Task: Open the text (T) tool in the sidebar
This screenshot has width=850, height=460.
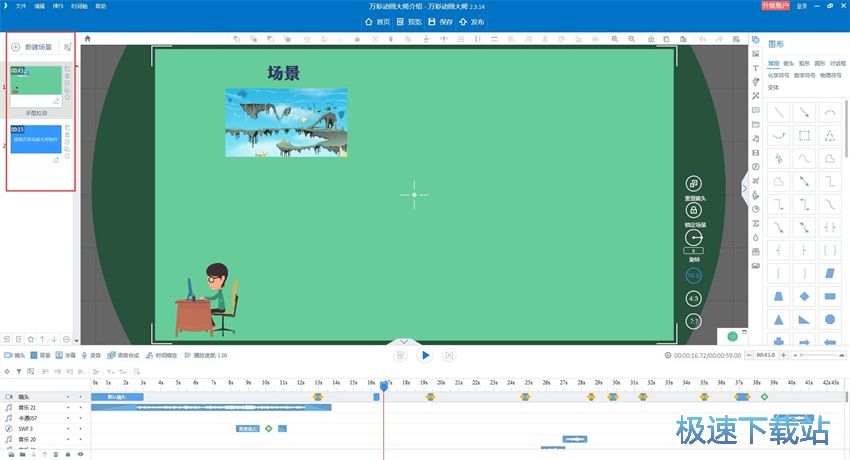Action: click(x=756, y=68)
